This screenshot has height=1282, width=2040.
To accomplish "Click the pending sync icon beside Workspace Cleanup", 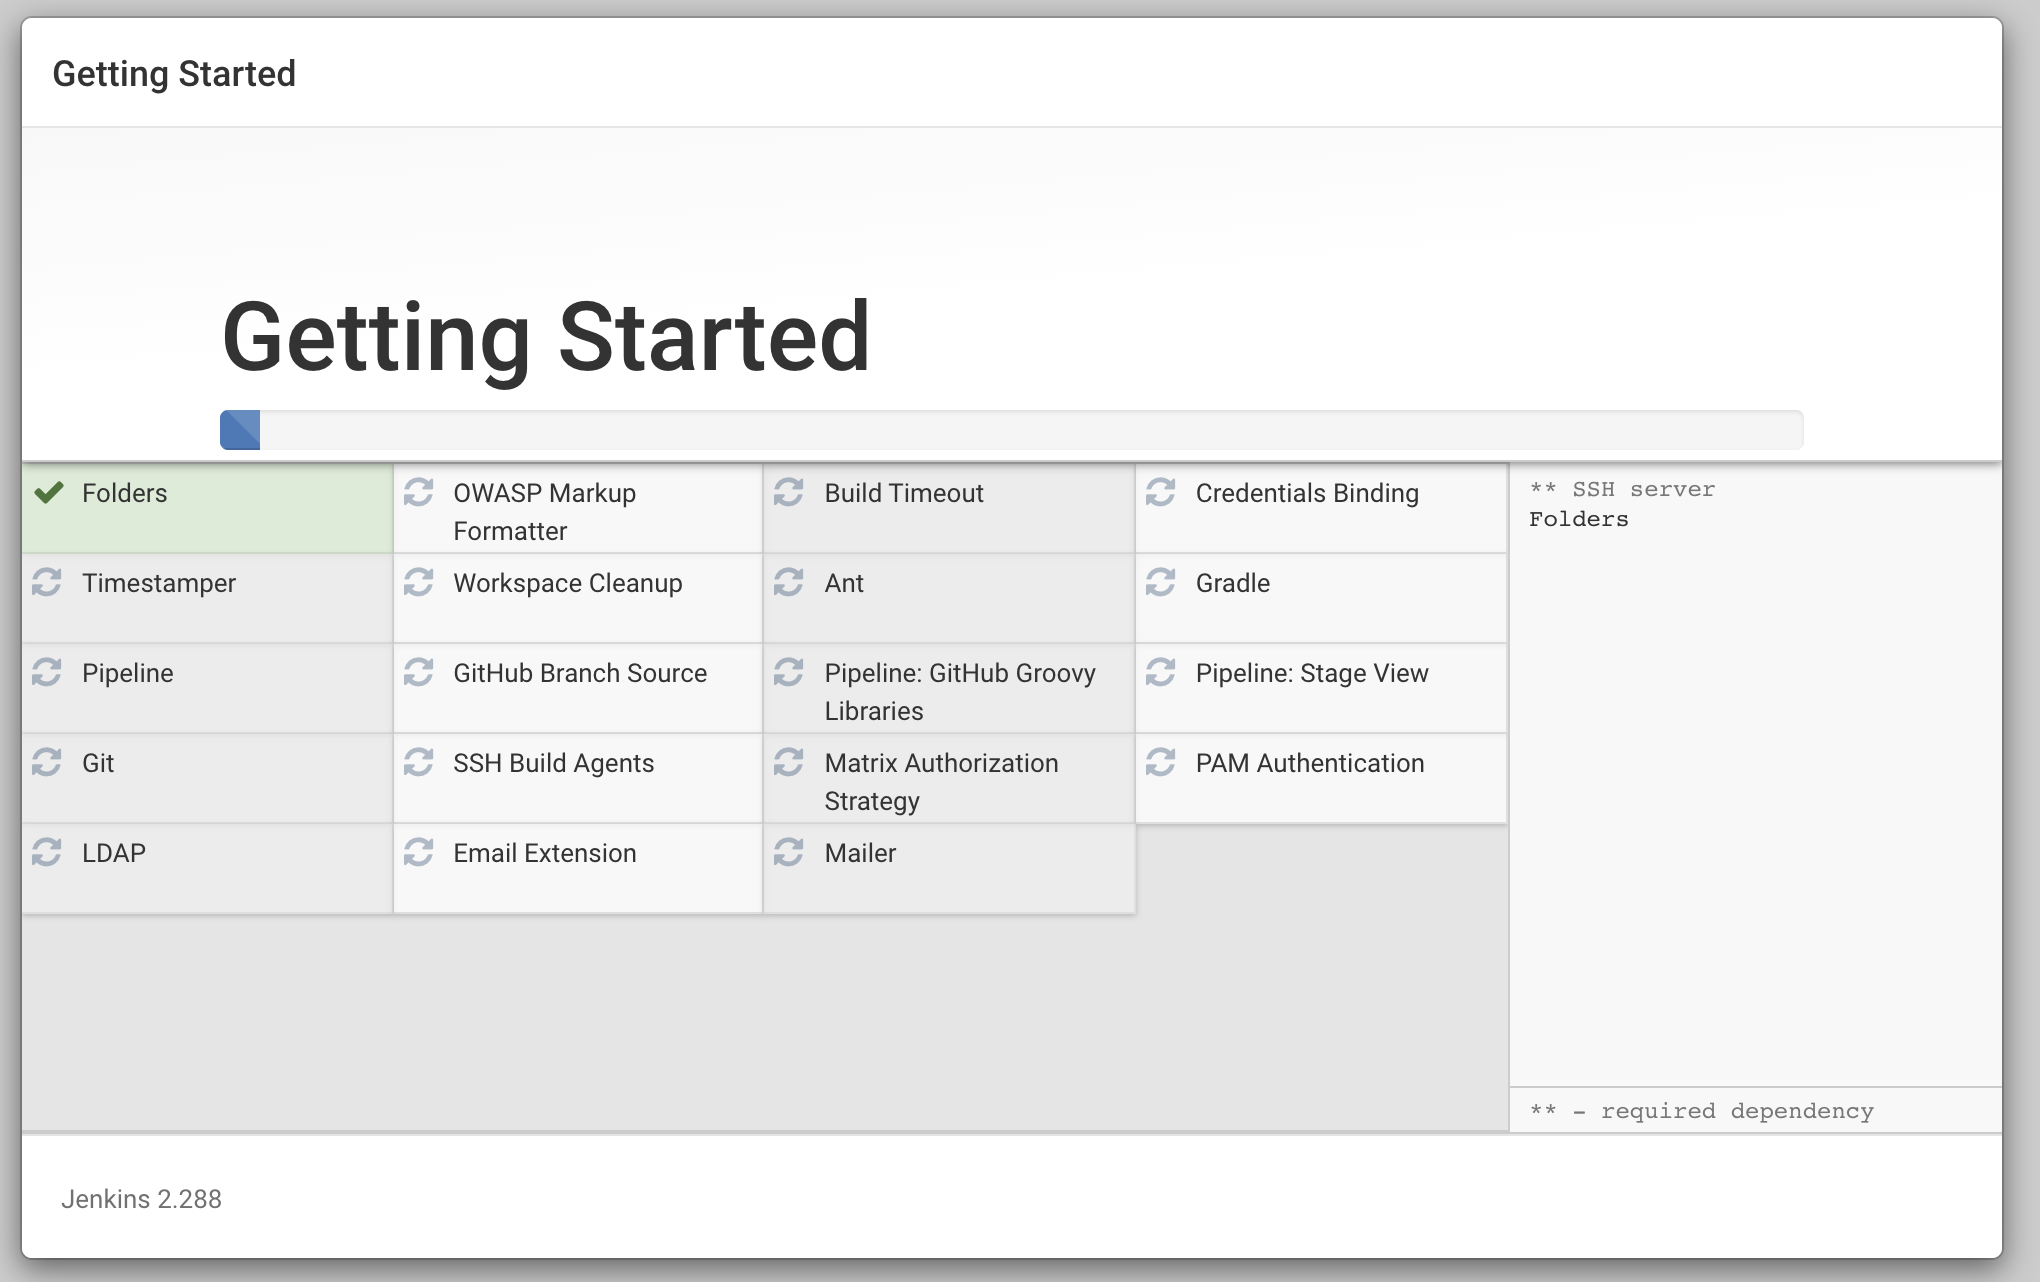I will [418, 582].
